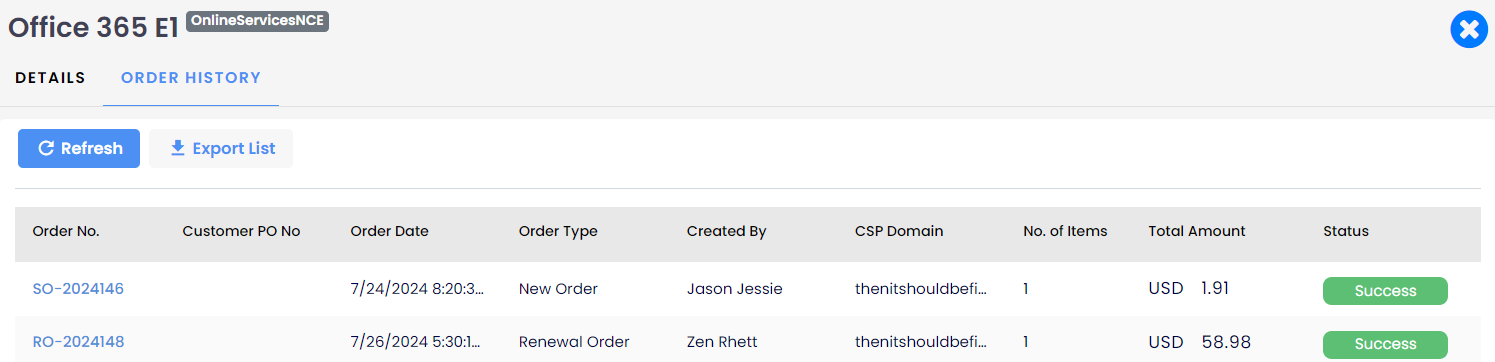Close the Office 365 E1 panel
The height and width of the screenshot is (362, 1495).
click(1469, 31)
